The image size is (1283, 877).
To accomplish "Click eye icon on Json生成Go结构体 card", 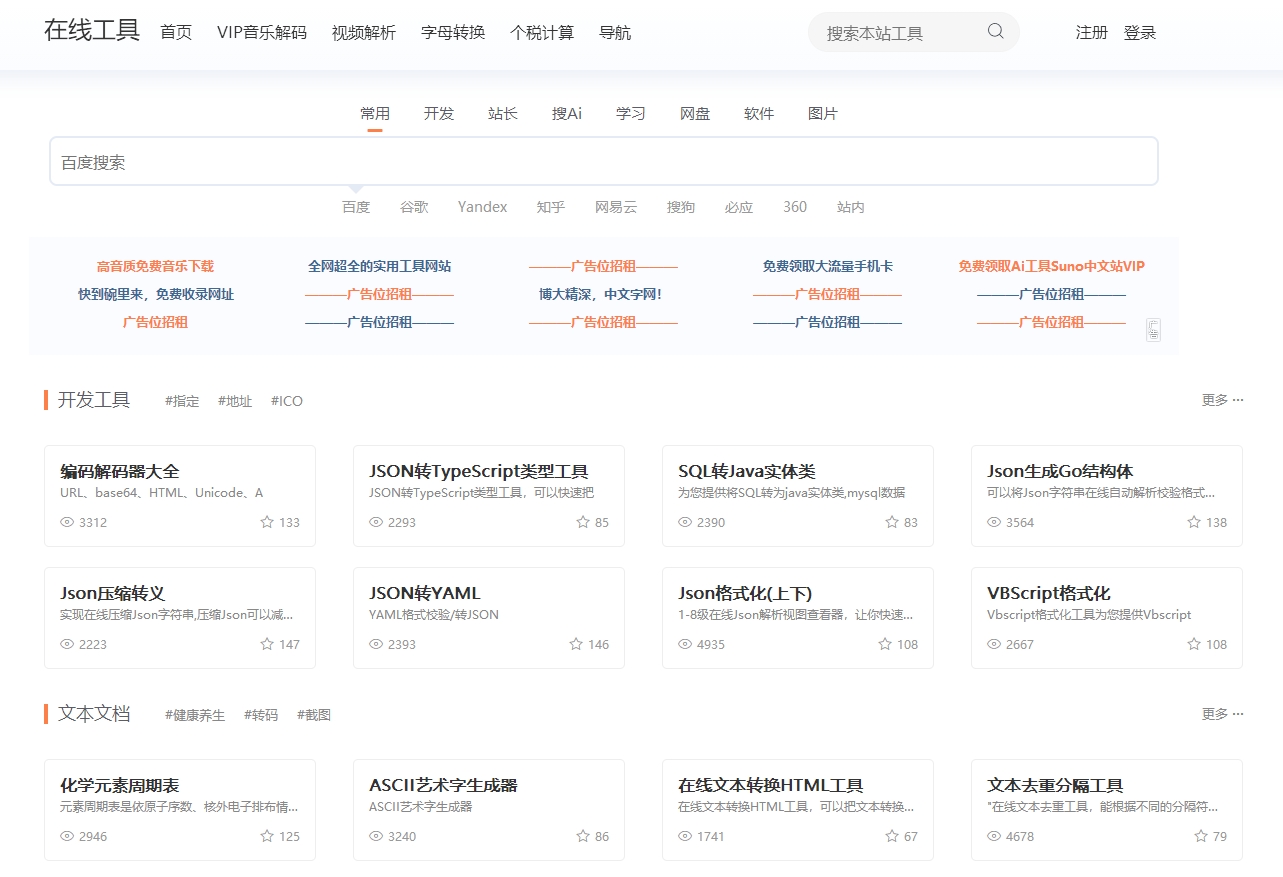I will pyautogui.click(x=994, y=522).
